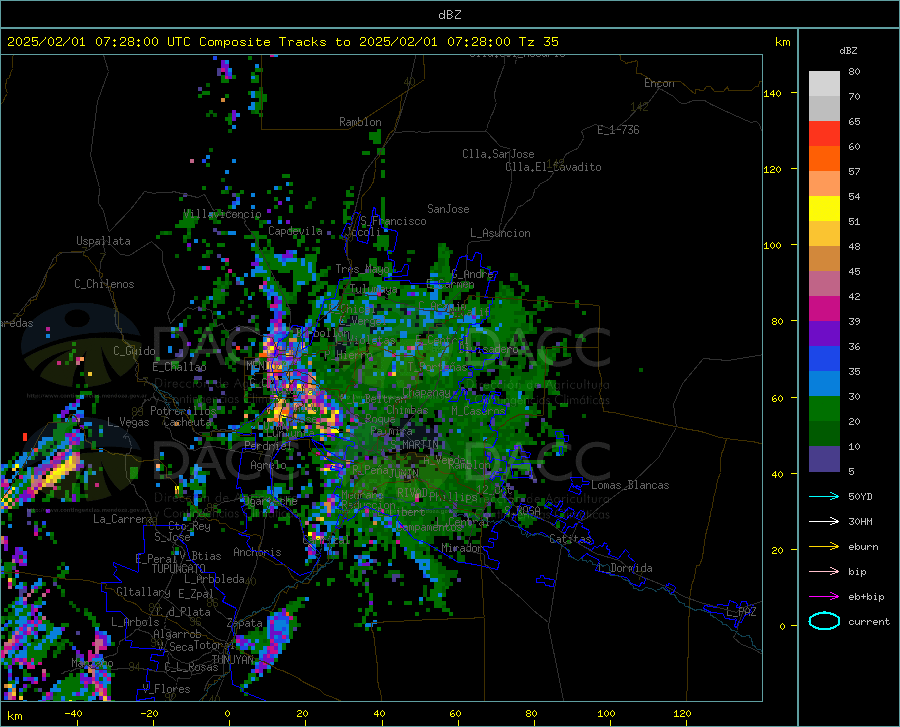Click the Mirador map label

point(461,548)
